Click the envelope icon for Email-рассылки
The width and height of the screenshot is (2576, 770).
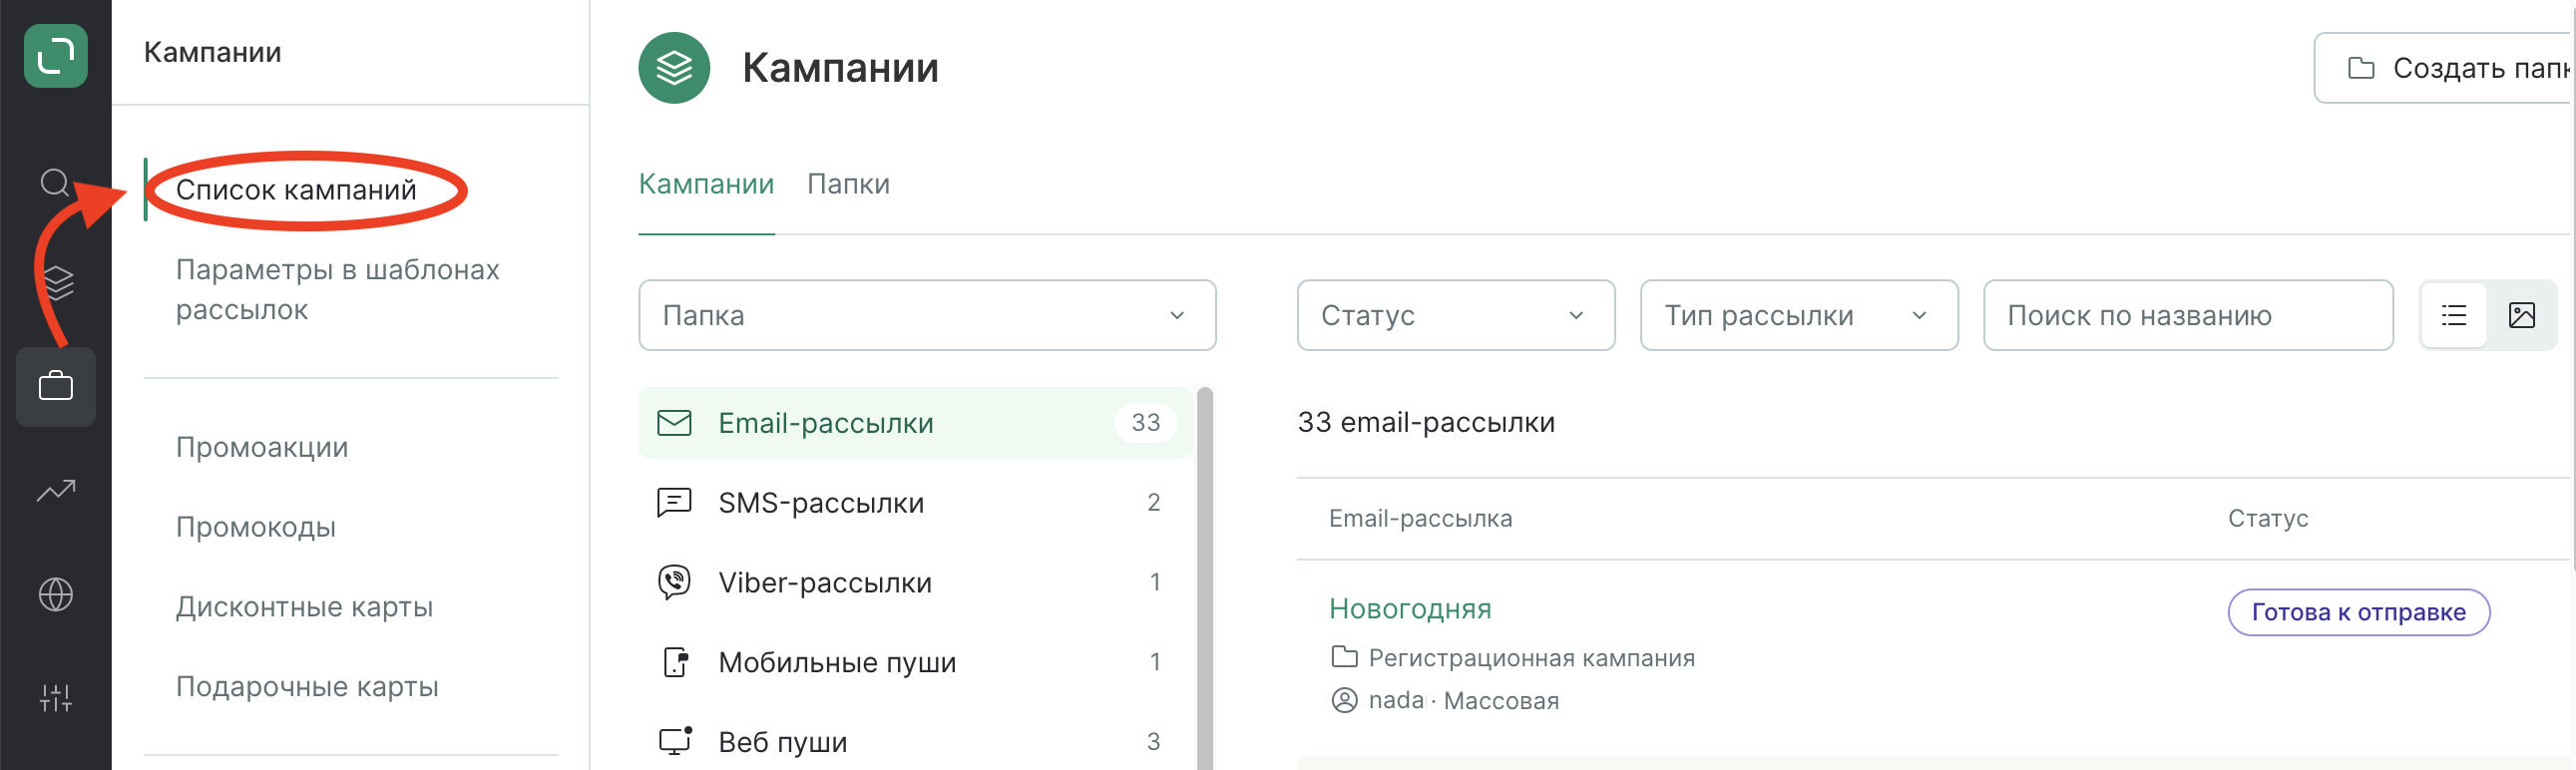(674, 423)
